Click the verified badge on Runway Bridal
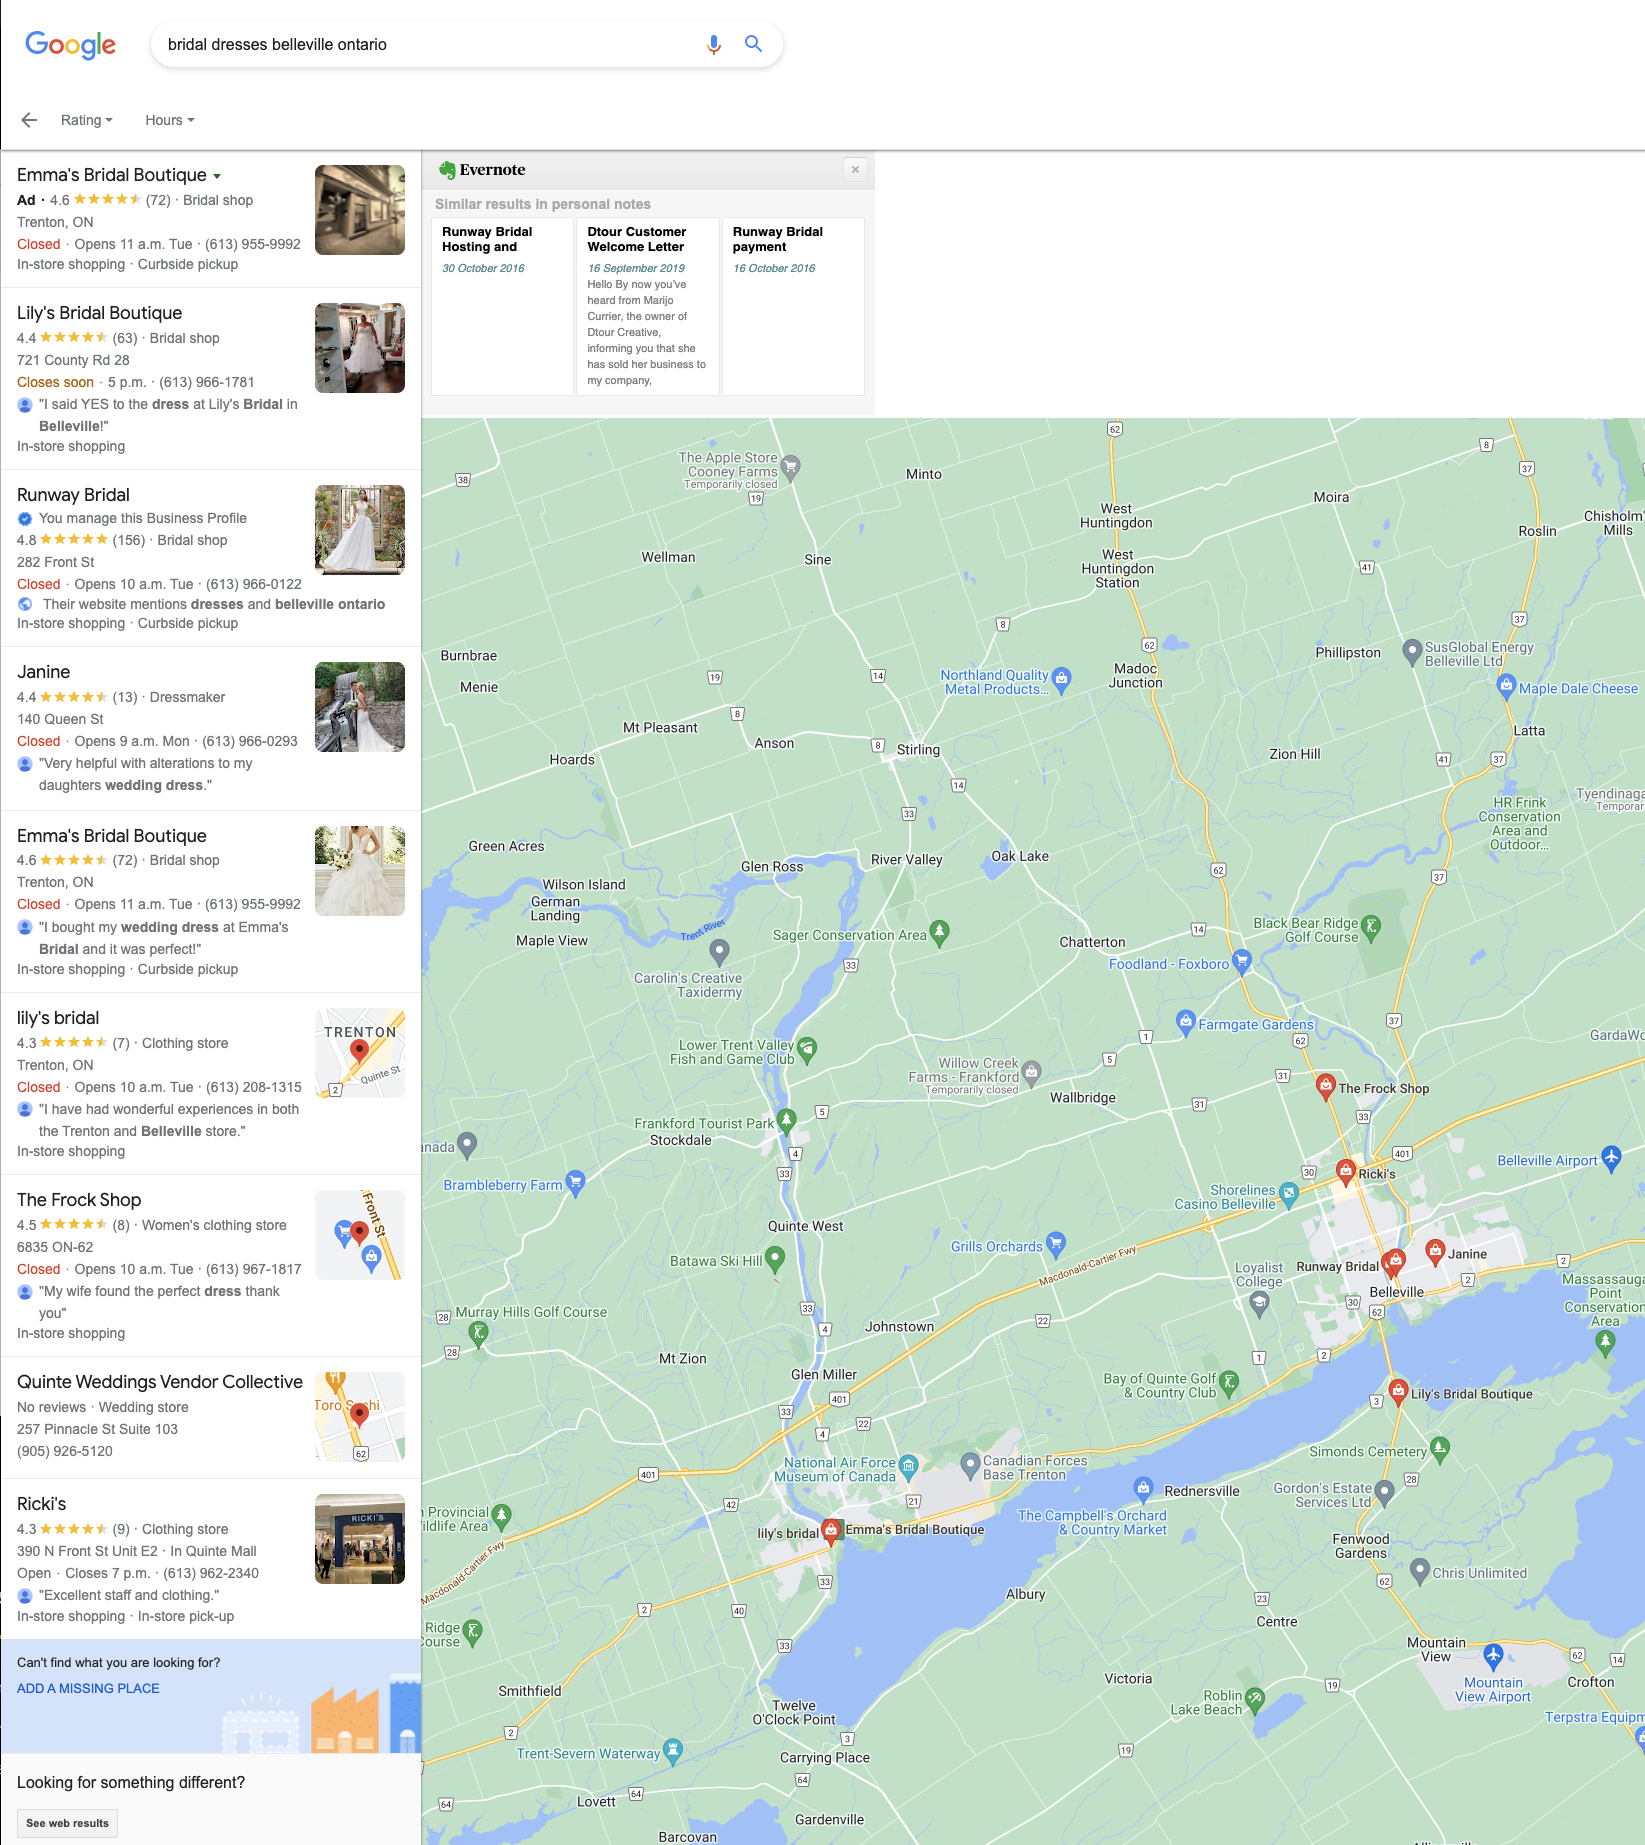This screenshot has height=1845, width=1645. tap(25, 519)
